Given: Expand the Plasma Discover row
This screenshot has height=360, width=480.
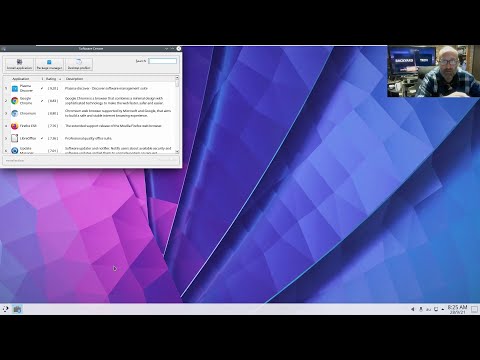Looking at the screenshot, I should (6, 88).
